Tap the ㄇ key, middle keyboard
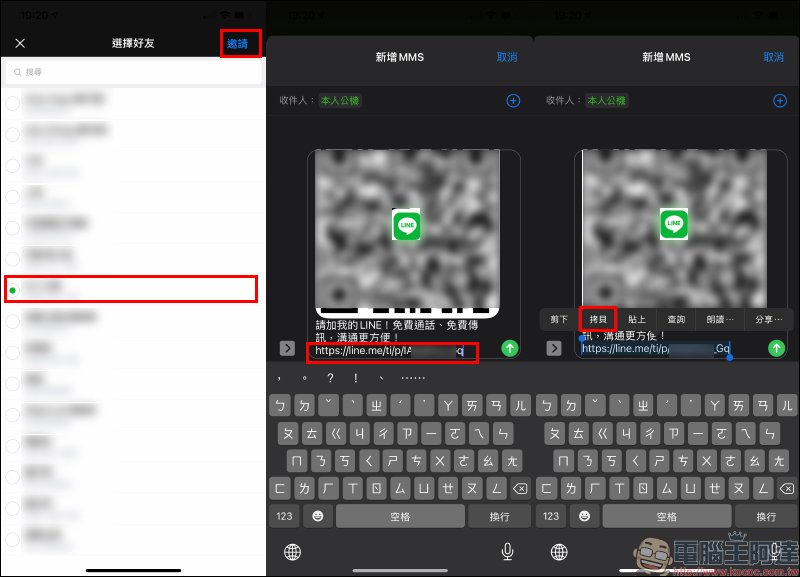 296,461
